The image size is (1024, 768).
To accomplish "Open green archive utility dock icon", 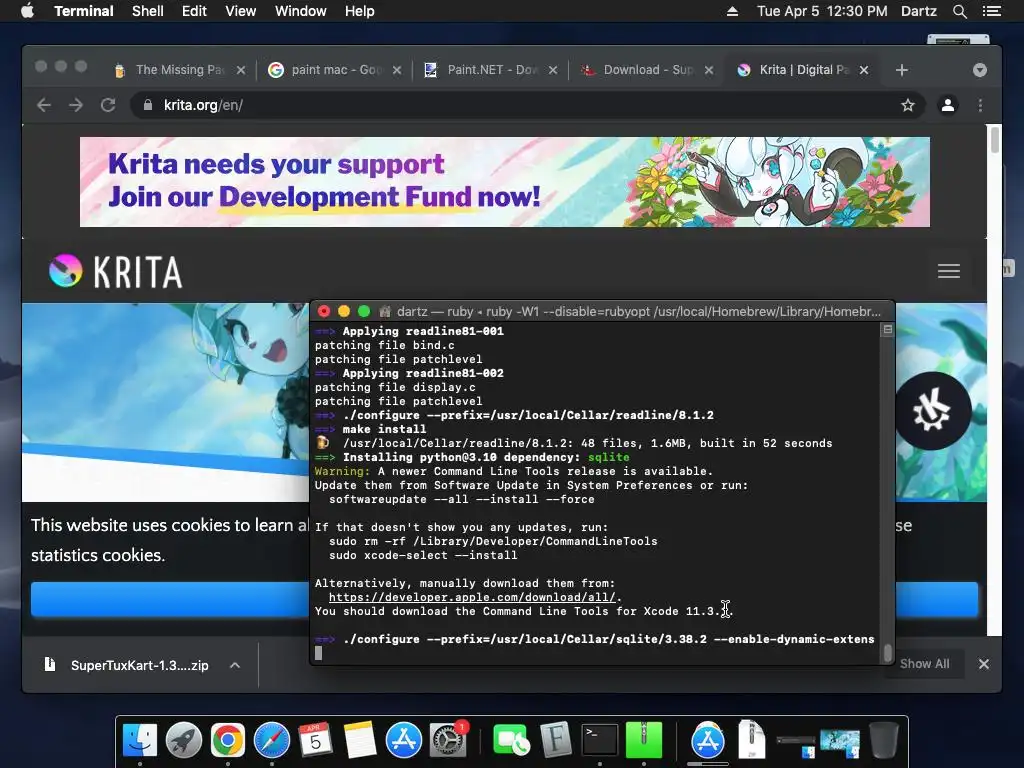I will (x=644, y=741).
